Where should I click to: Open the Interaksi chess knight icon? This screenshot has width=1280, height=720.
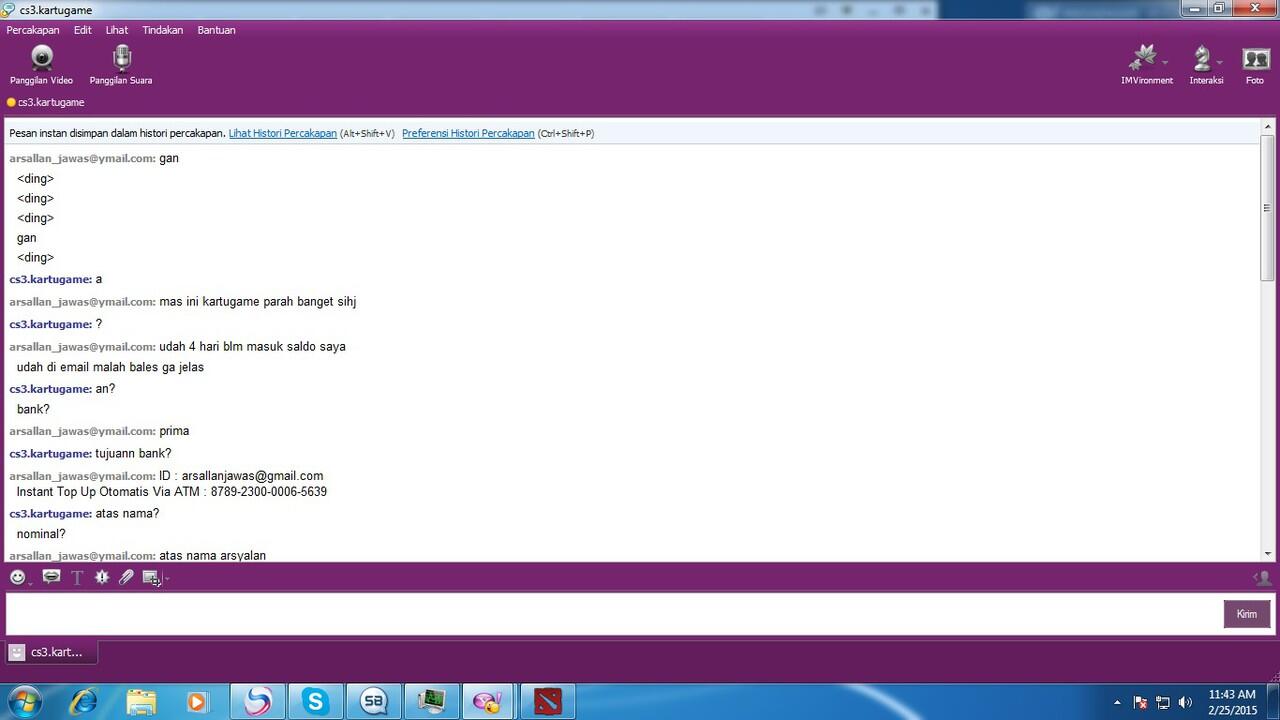1202,58
